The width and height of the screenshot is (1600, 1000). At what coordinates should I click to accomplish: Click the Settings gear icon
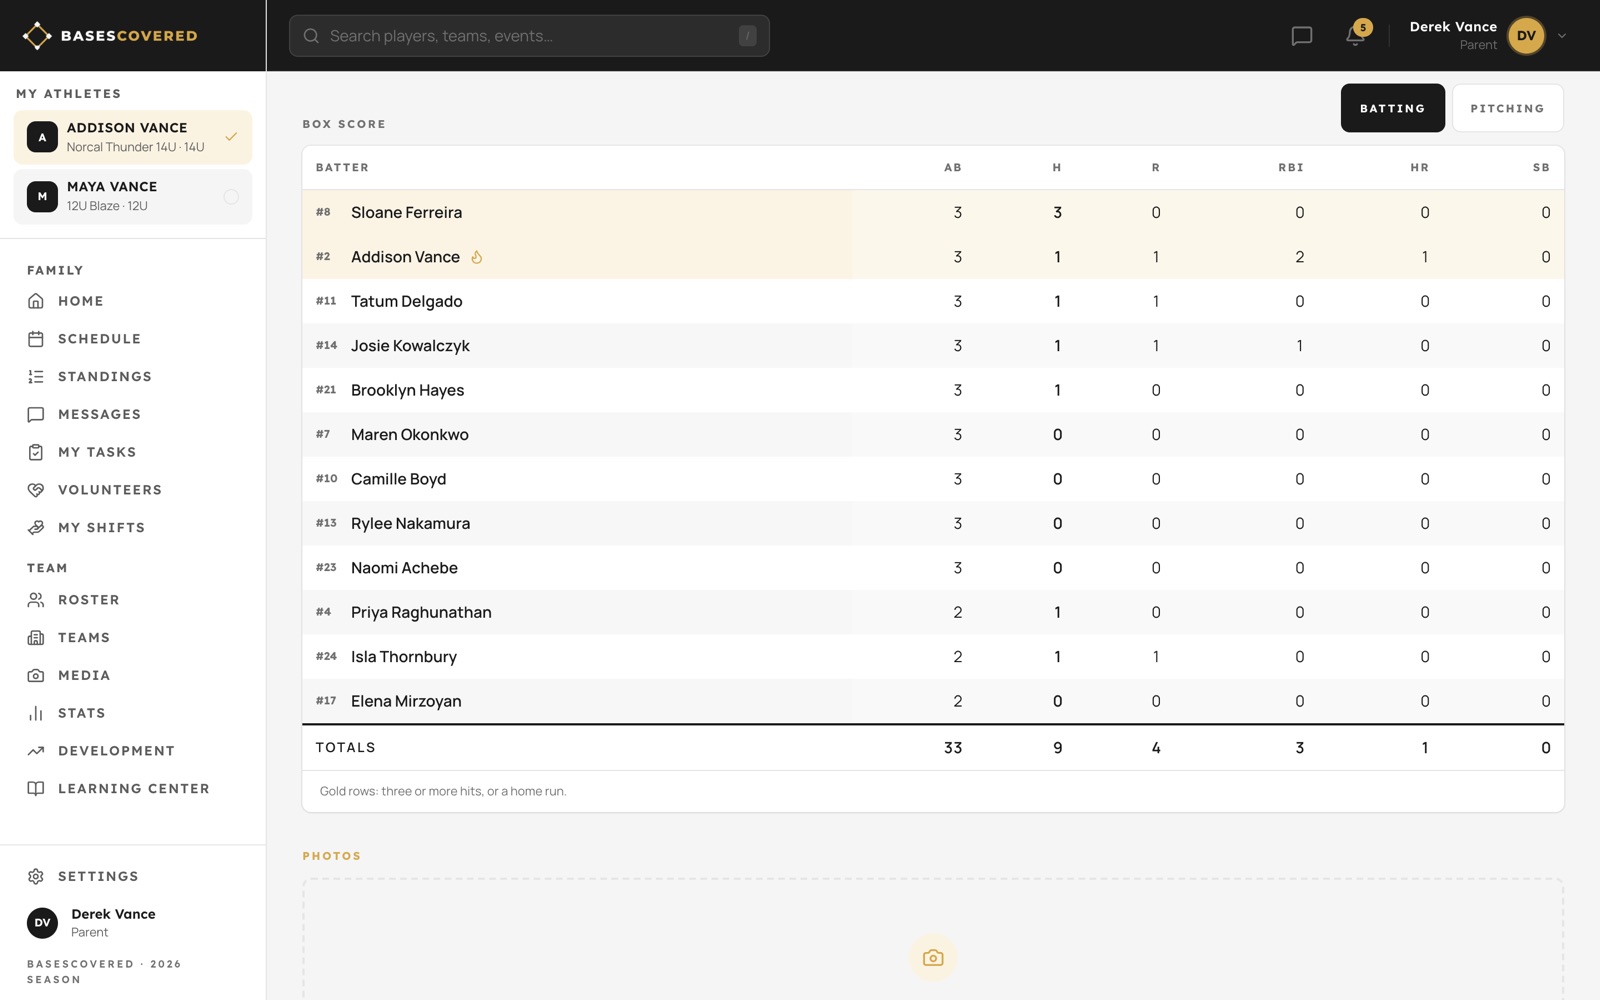coord(36,876)
